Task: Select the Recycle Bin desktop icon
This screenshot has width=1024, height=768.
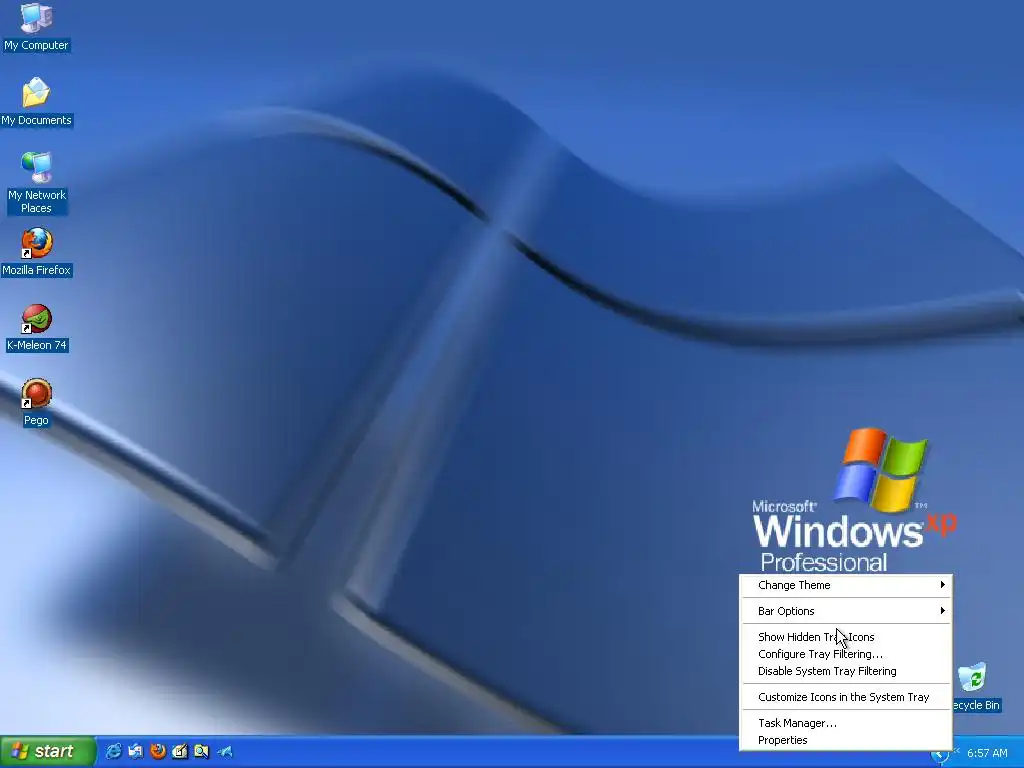Action: pyautogui.click(x=976, y=686)
